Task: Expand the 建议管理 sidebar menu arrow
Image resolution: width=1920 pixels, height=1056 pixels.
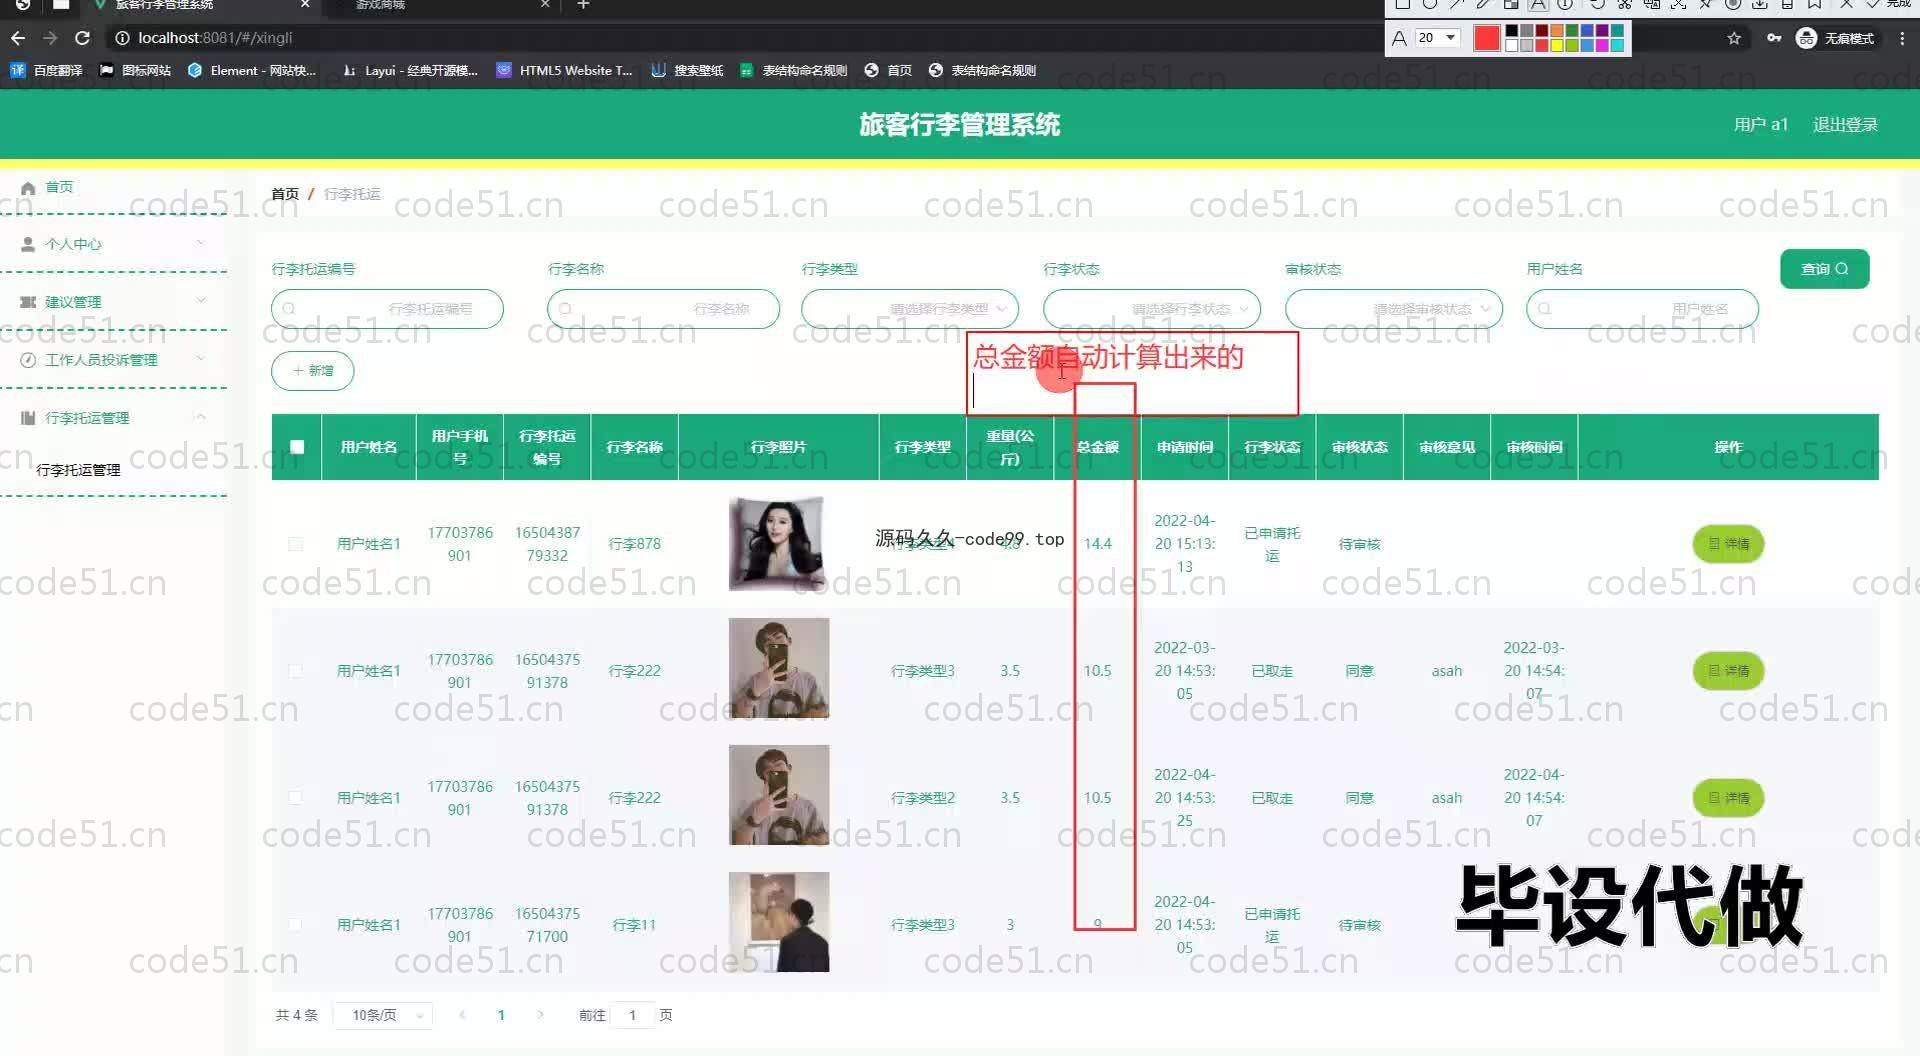Action: click(x=200, y=301)
